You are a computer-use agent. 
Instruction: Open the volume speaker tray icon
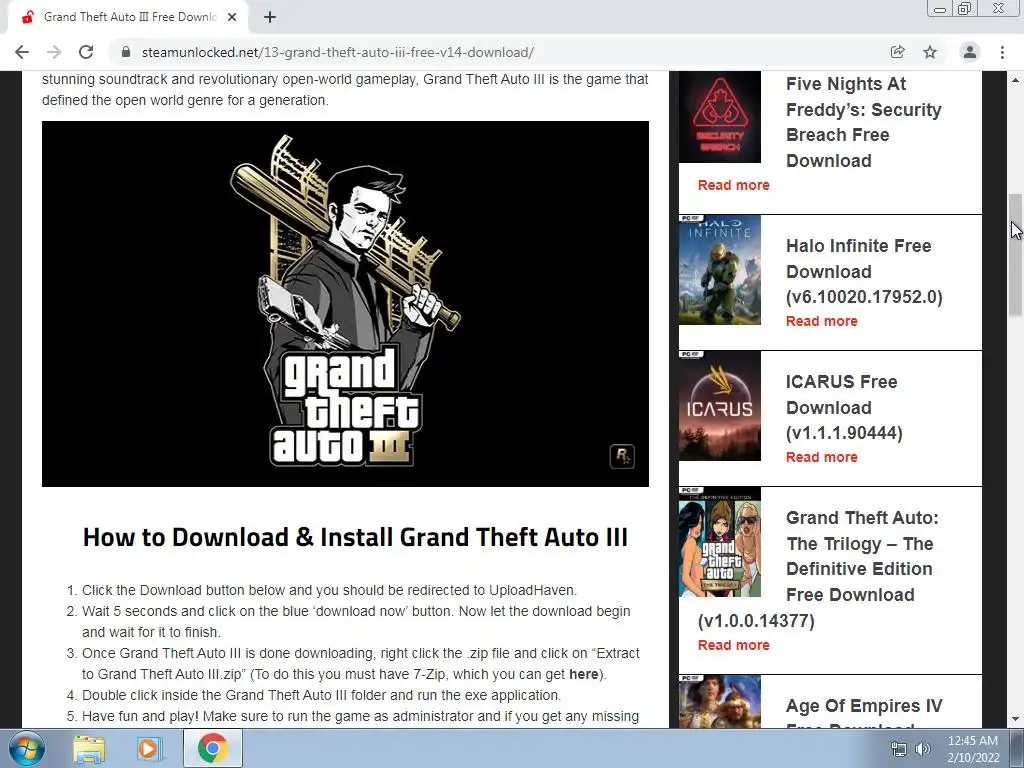pos(923,749)
